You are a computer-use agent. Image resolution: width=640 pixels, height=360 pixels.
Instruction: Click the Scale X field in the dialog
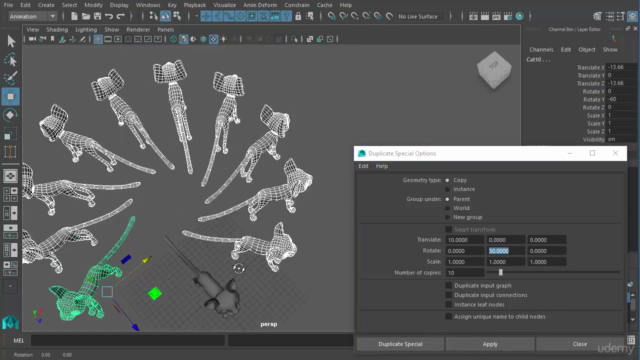[x=464, y=262]
